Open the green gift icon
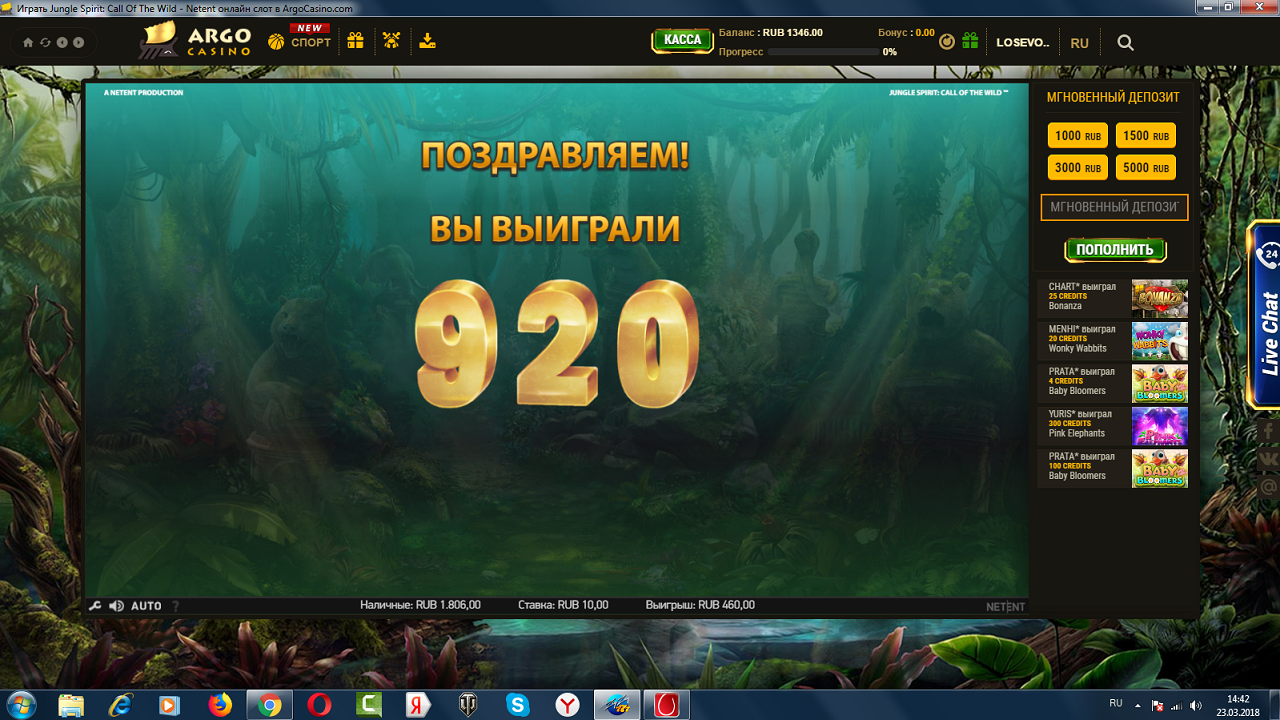The image size is (1280, 720). click(970, 41)
